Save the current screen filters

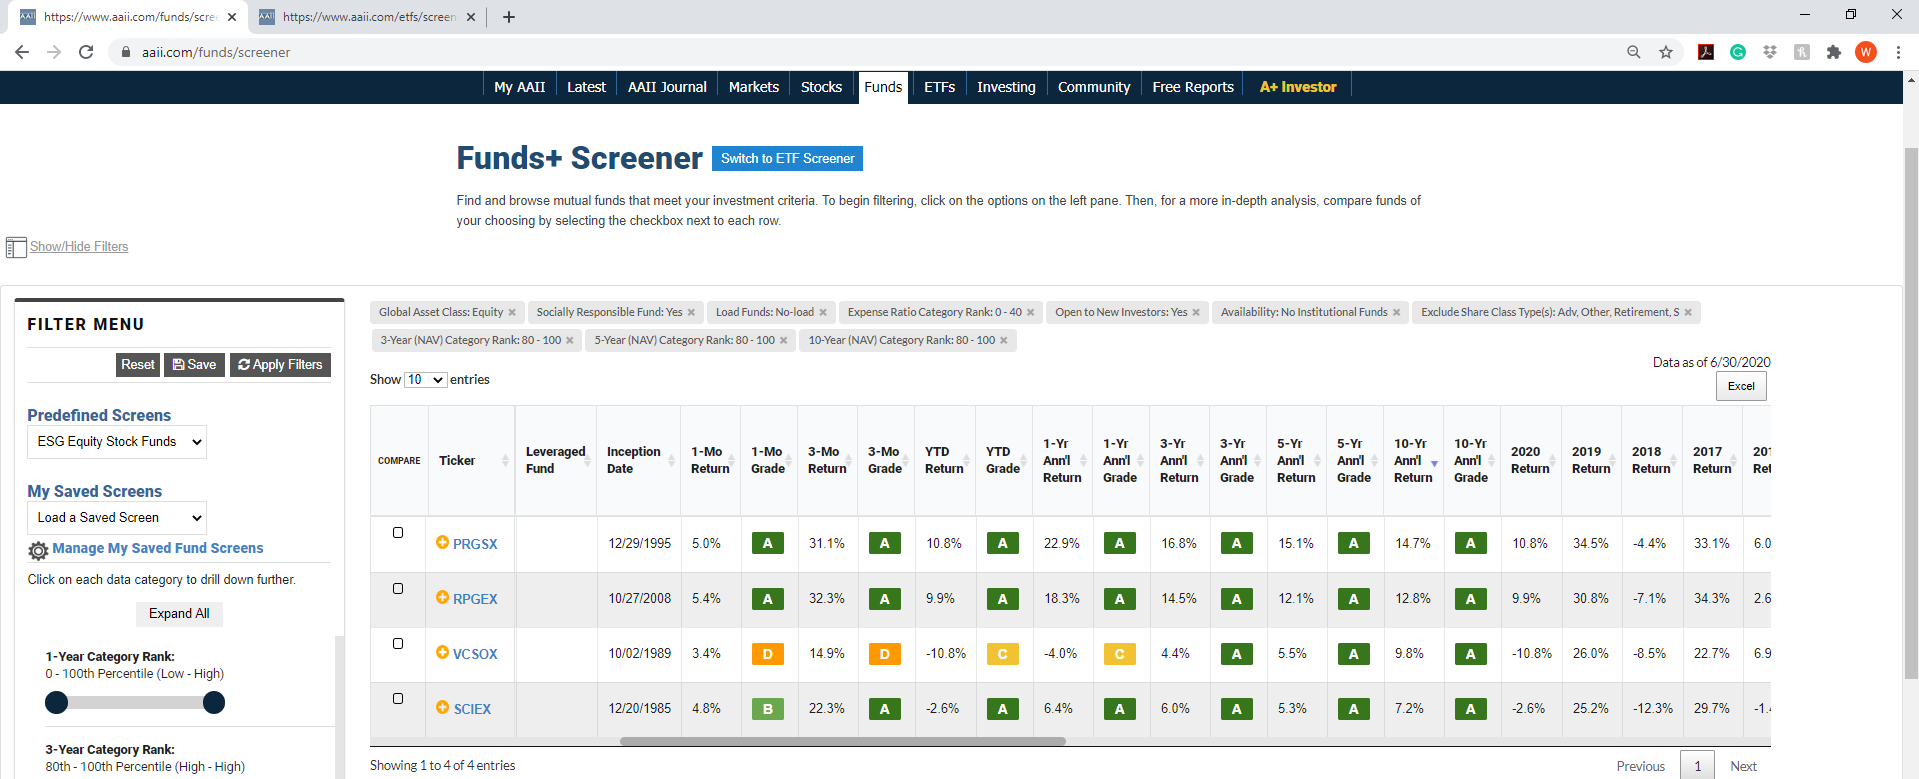click(x=194, y=365)
